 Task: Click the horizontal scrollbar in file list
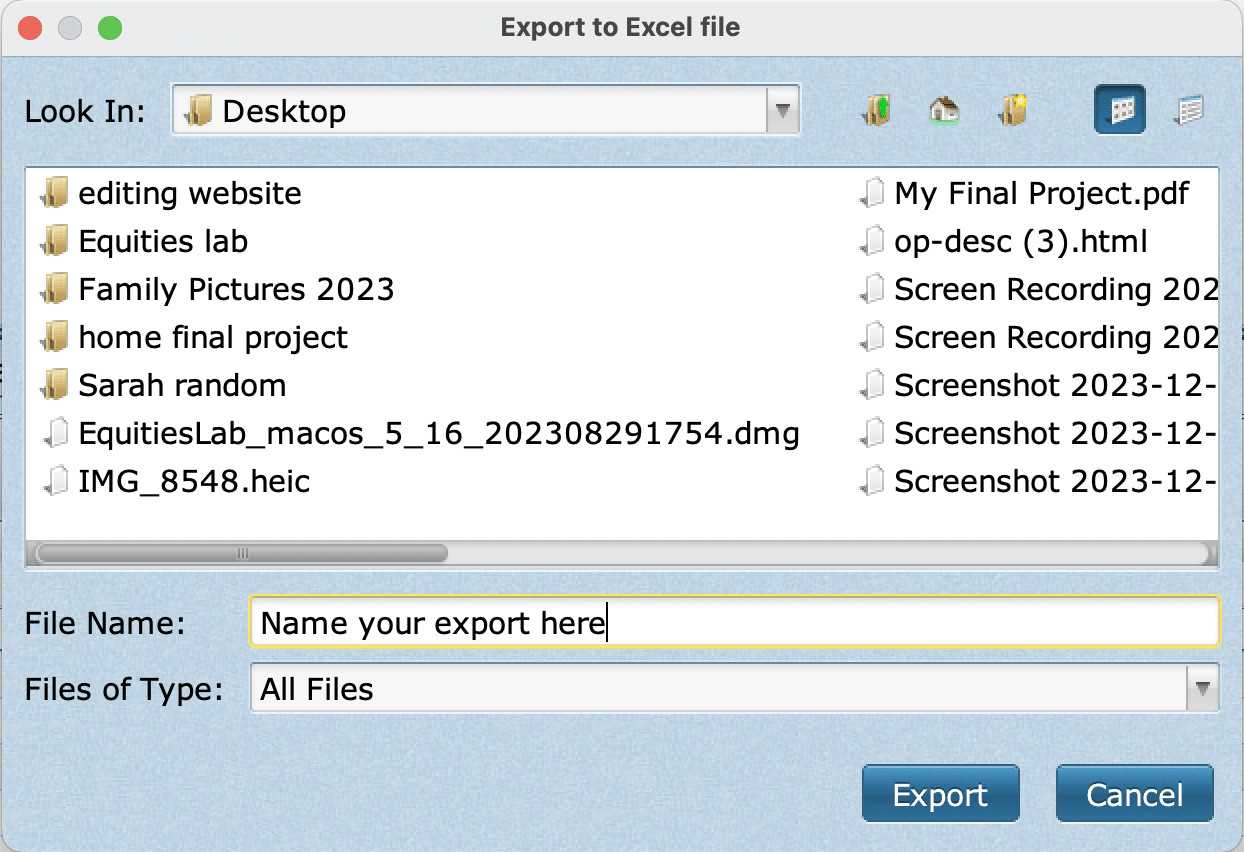pos(241,553)
